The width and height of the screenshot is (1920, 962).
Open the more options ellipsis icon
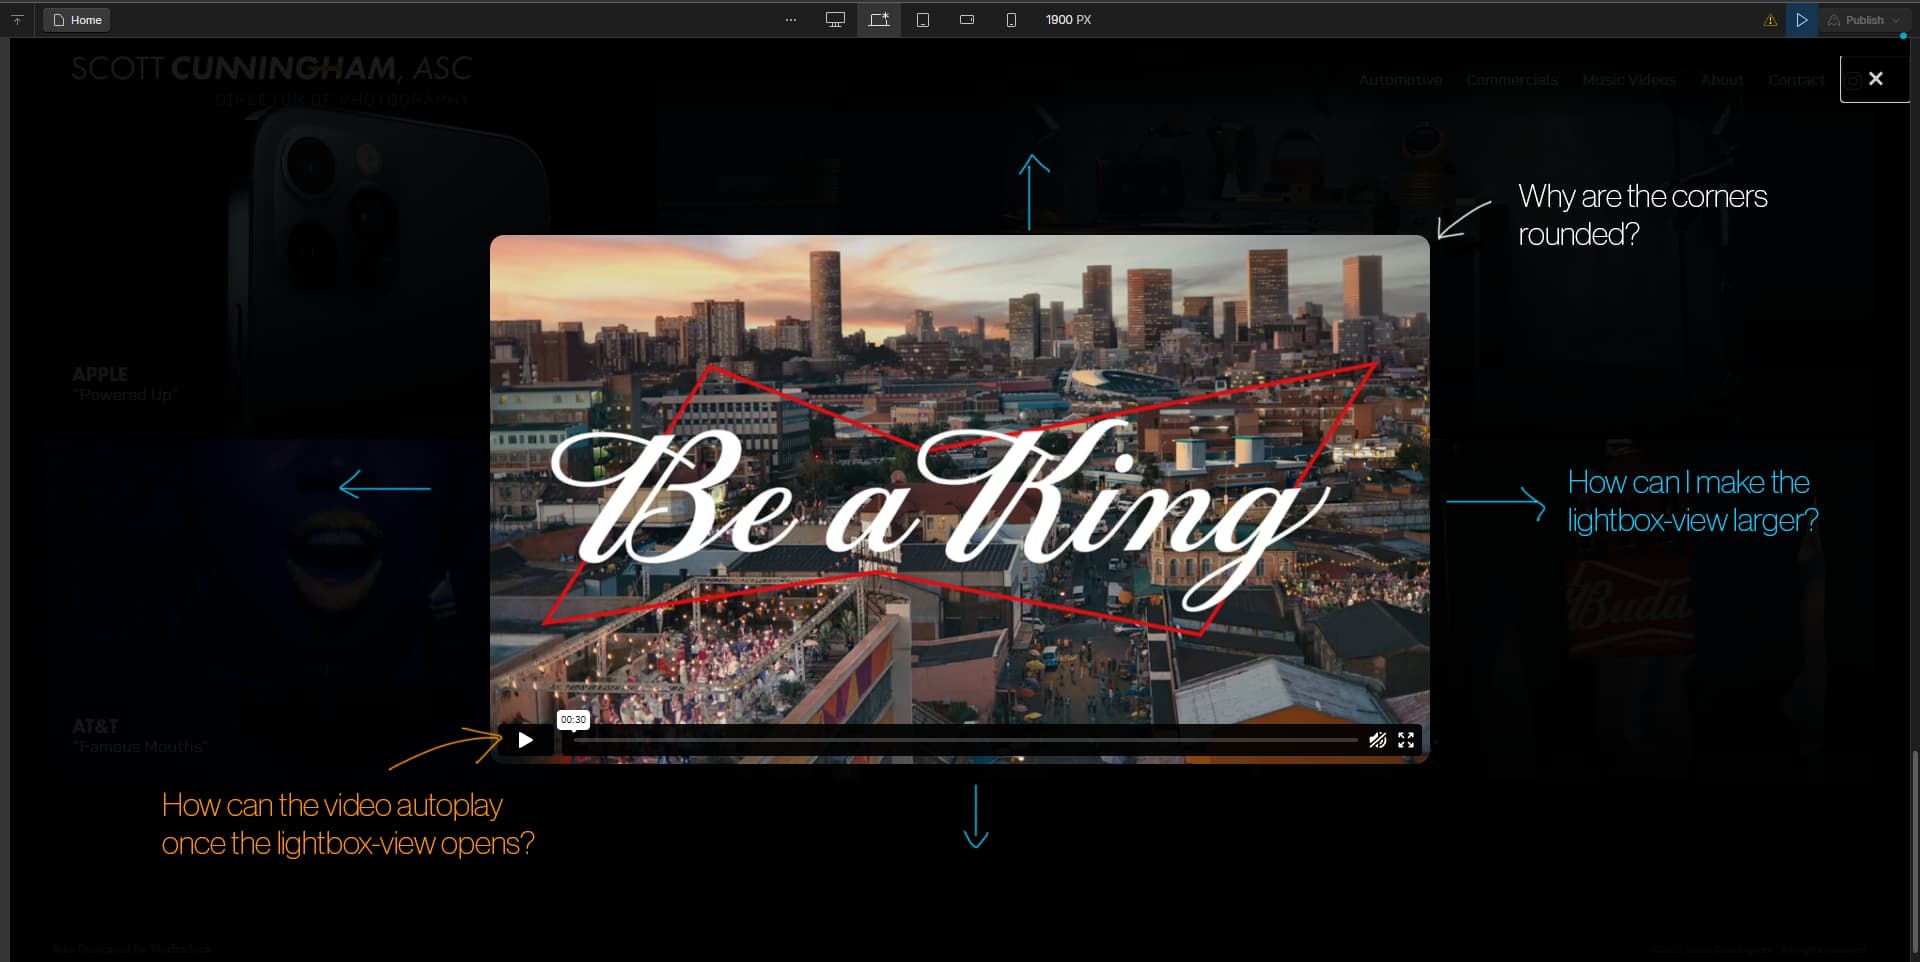tap(790, 19)
